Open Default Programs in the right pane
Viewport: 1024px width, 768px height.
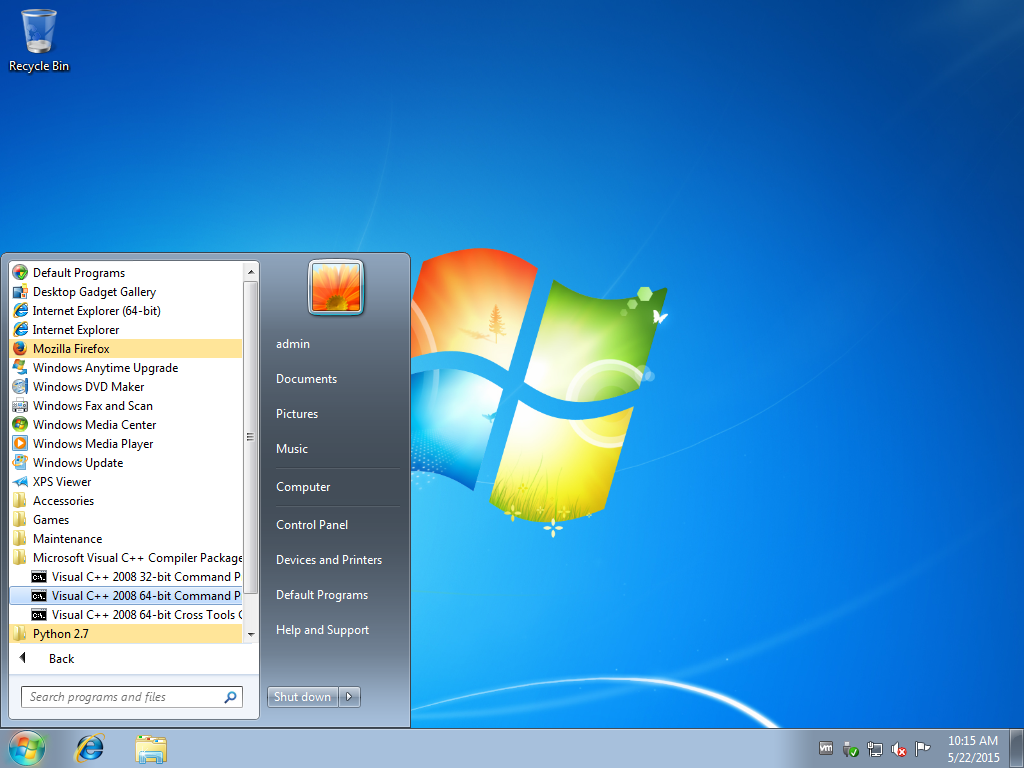coord(321,595)
